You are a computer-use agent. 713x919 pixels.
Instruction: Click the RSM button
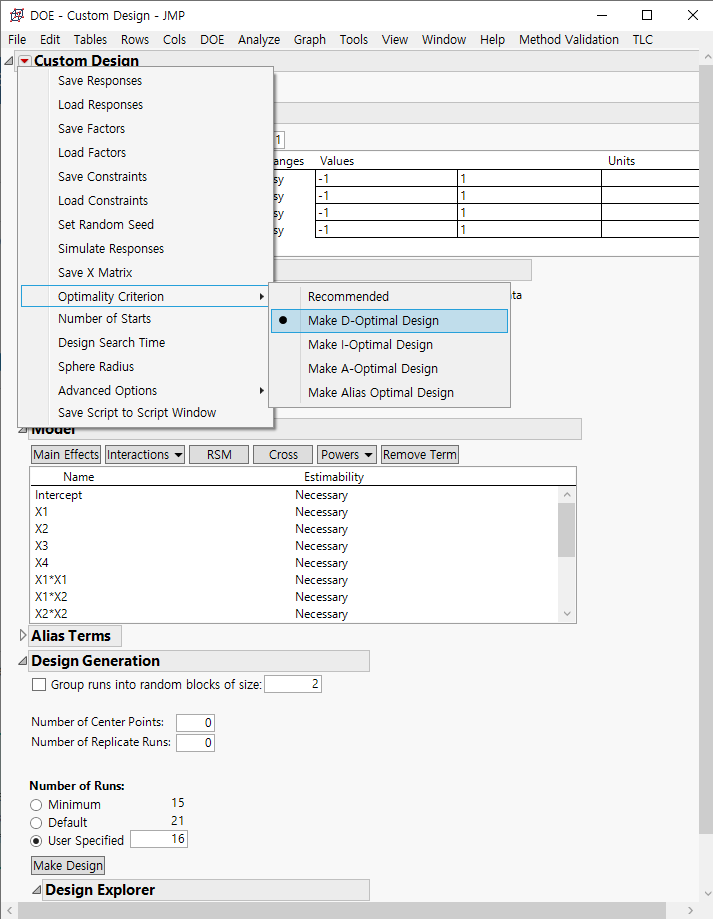pyautogui.click(x=219, y=455)
